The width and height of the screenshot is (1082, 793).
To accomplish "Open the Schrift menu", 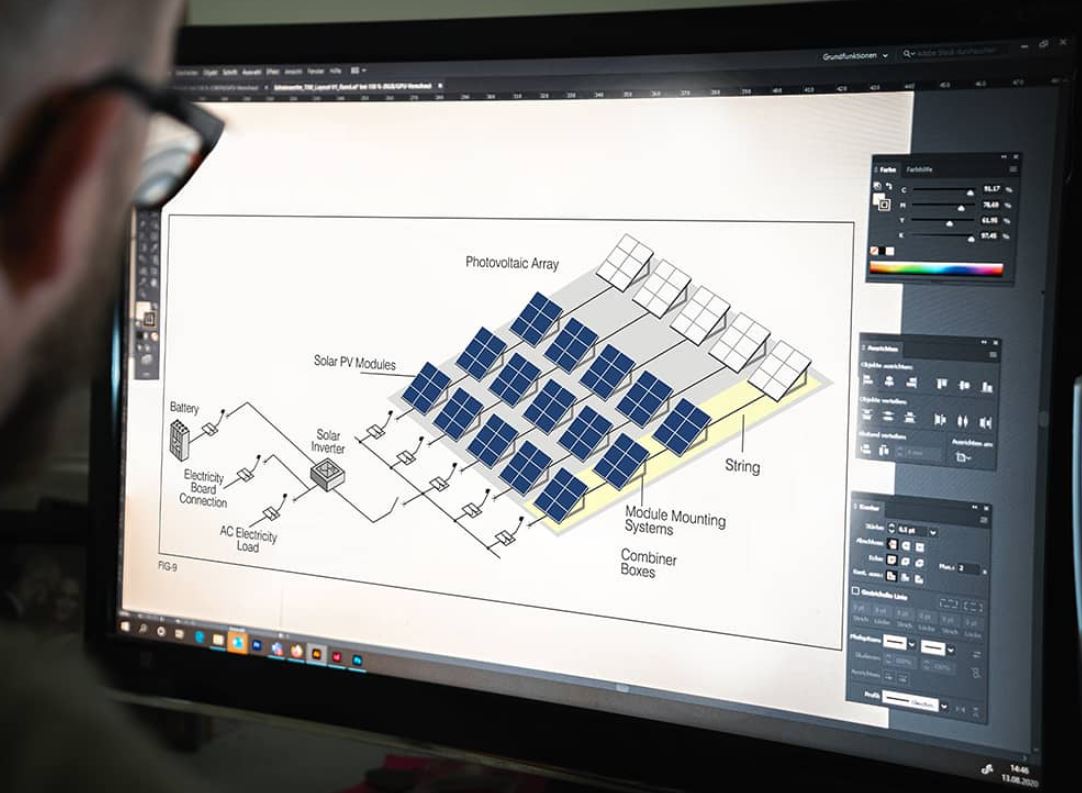I will pos(229,72).
